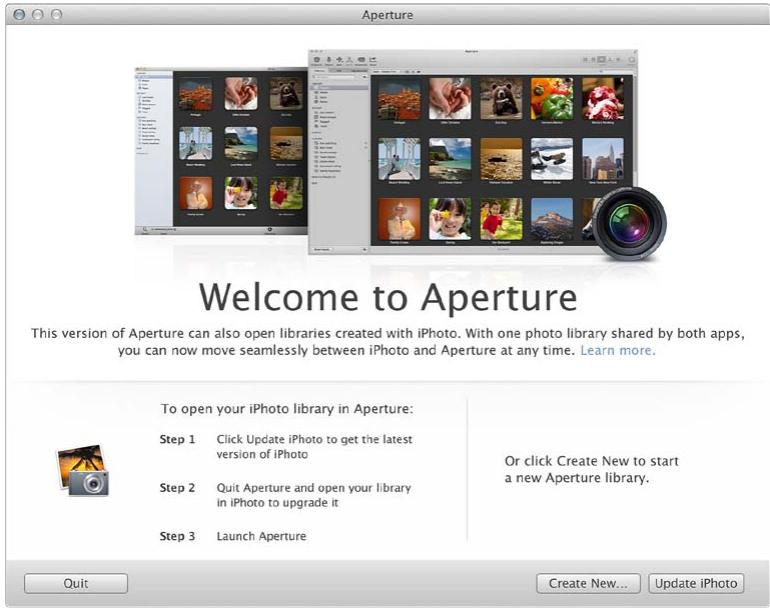This screenshot has height=609, width=770.
Task: Click the text To open your iPhoto library in Aperture
Action: 287,409
